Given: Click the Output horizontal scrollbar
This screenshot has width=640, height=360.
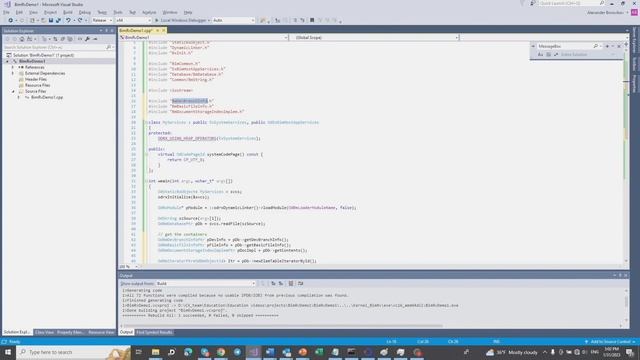Looking at the screenshot, I should (282, 326).
